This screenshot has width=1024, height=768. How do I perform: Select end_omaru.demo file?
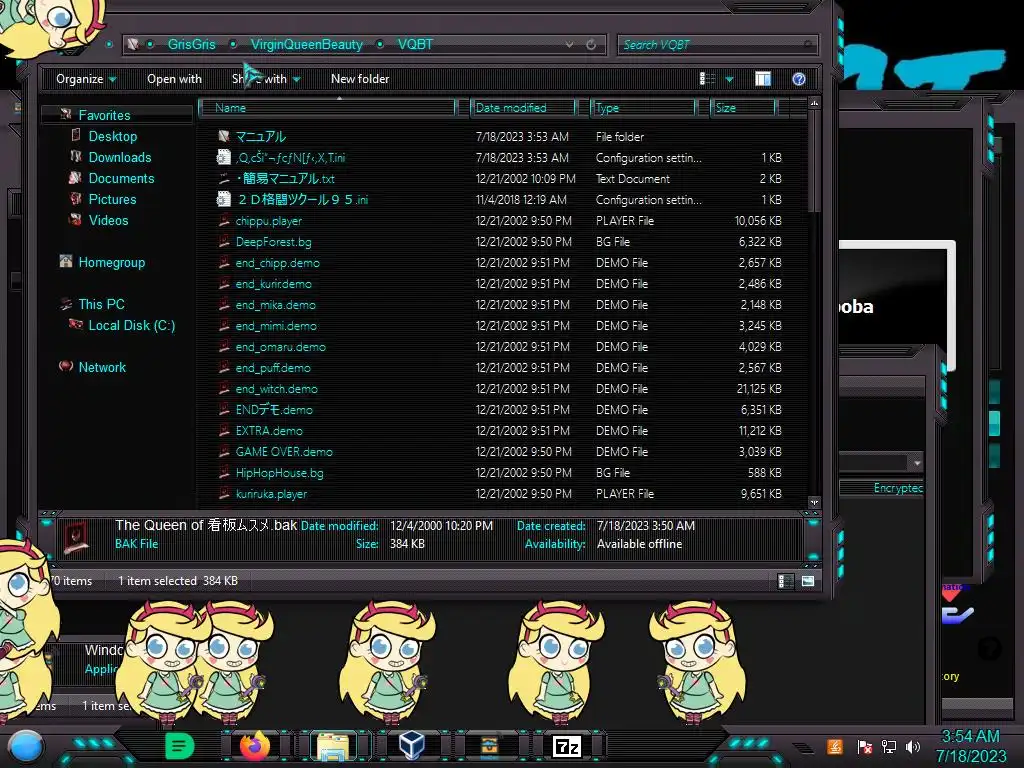[281, 346]
